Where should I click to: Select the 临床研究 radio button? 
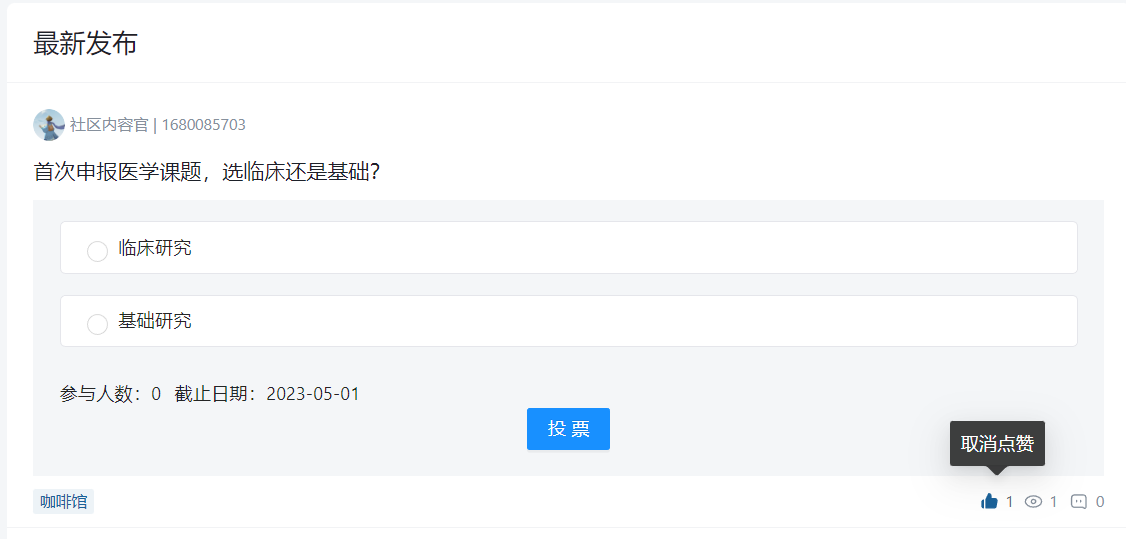(x=97, y=250)
